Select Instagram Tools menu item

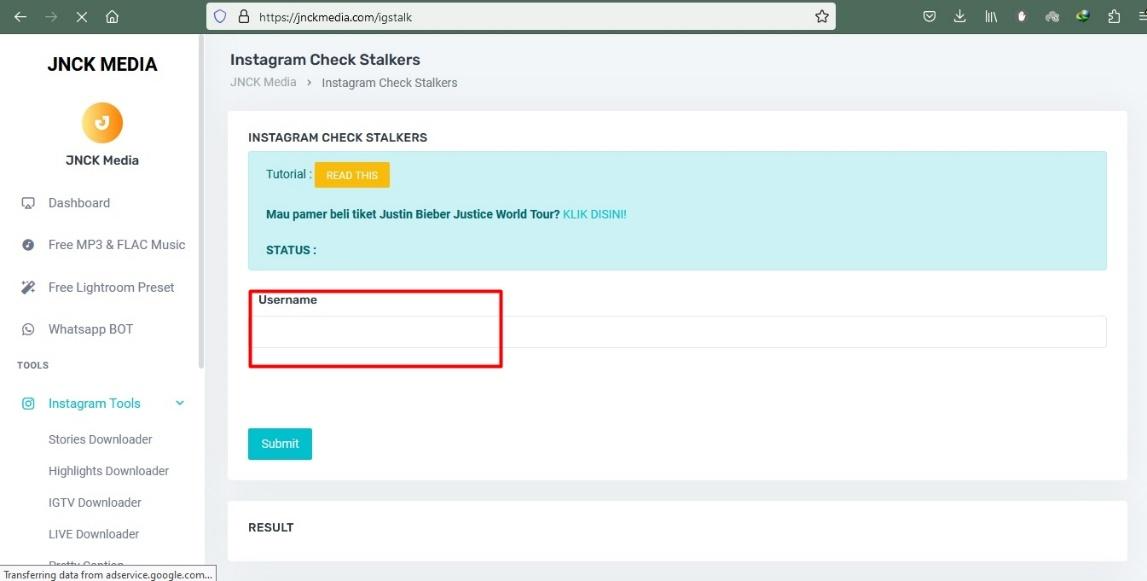point(94,404)
